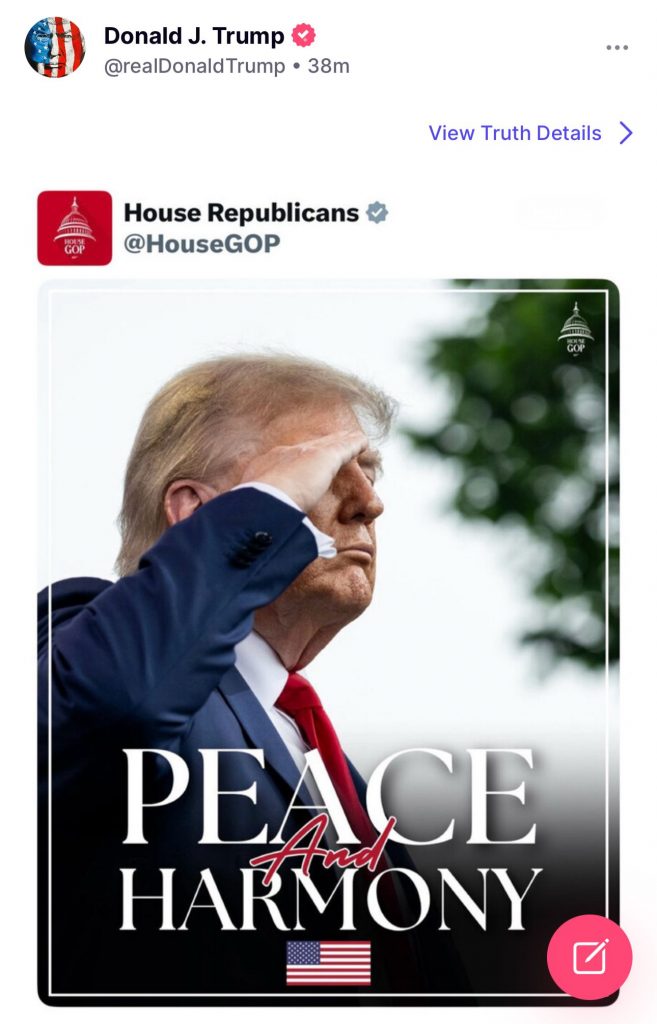
Task: Click the 38m post timestamp
Action: (x=328, y=66)
